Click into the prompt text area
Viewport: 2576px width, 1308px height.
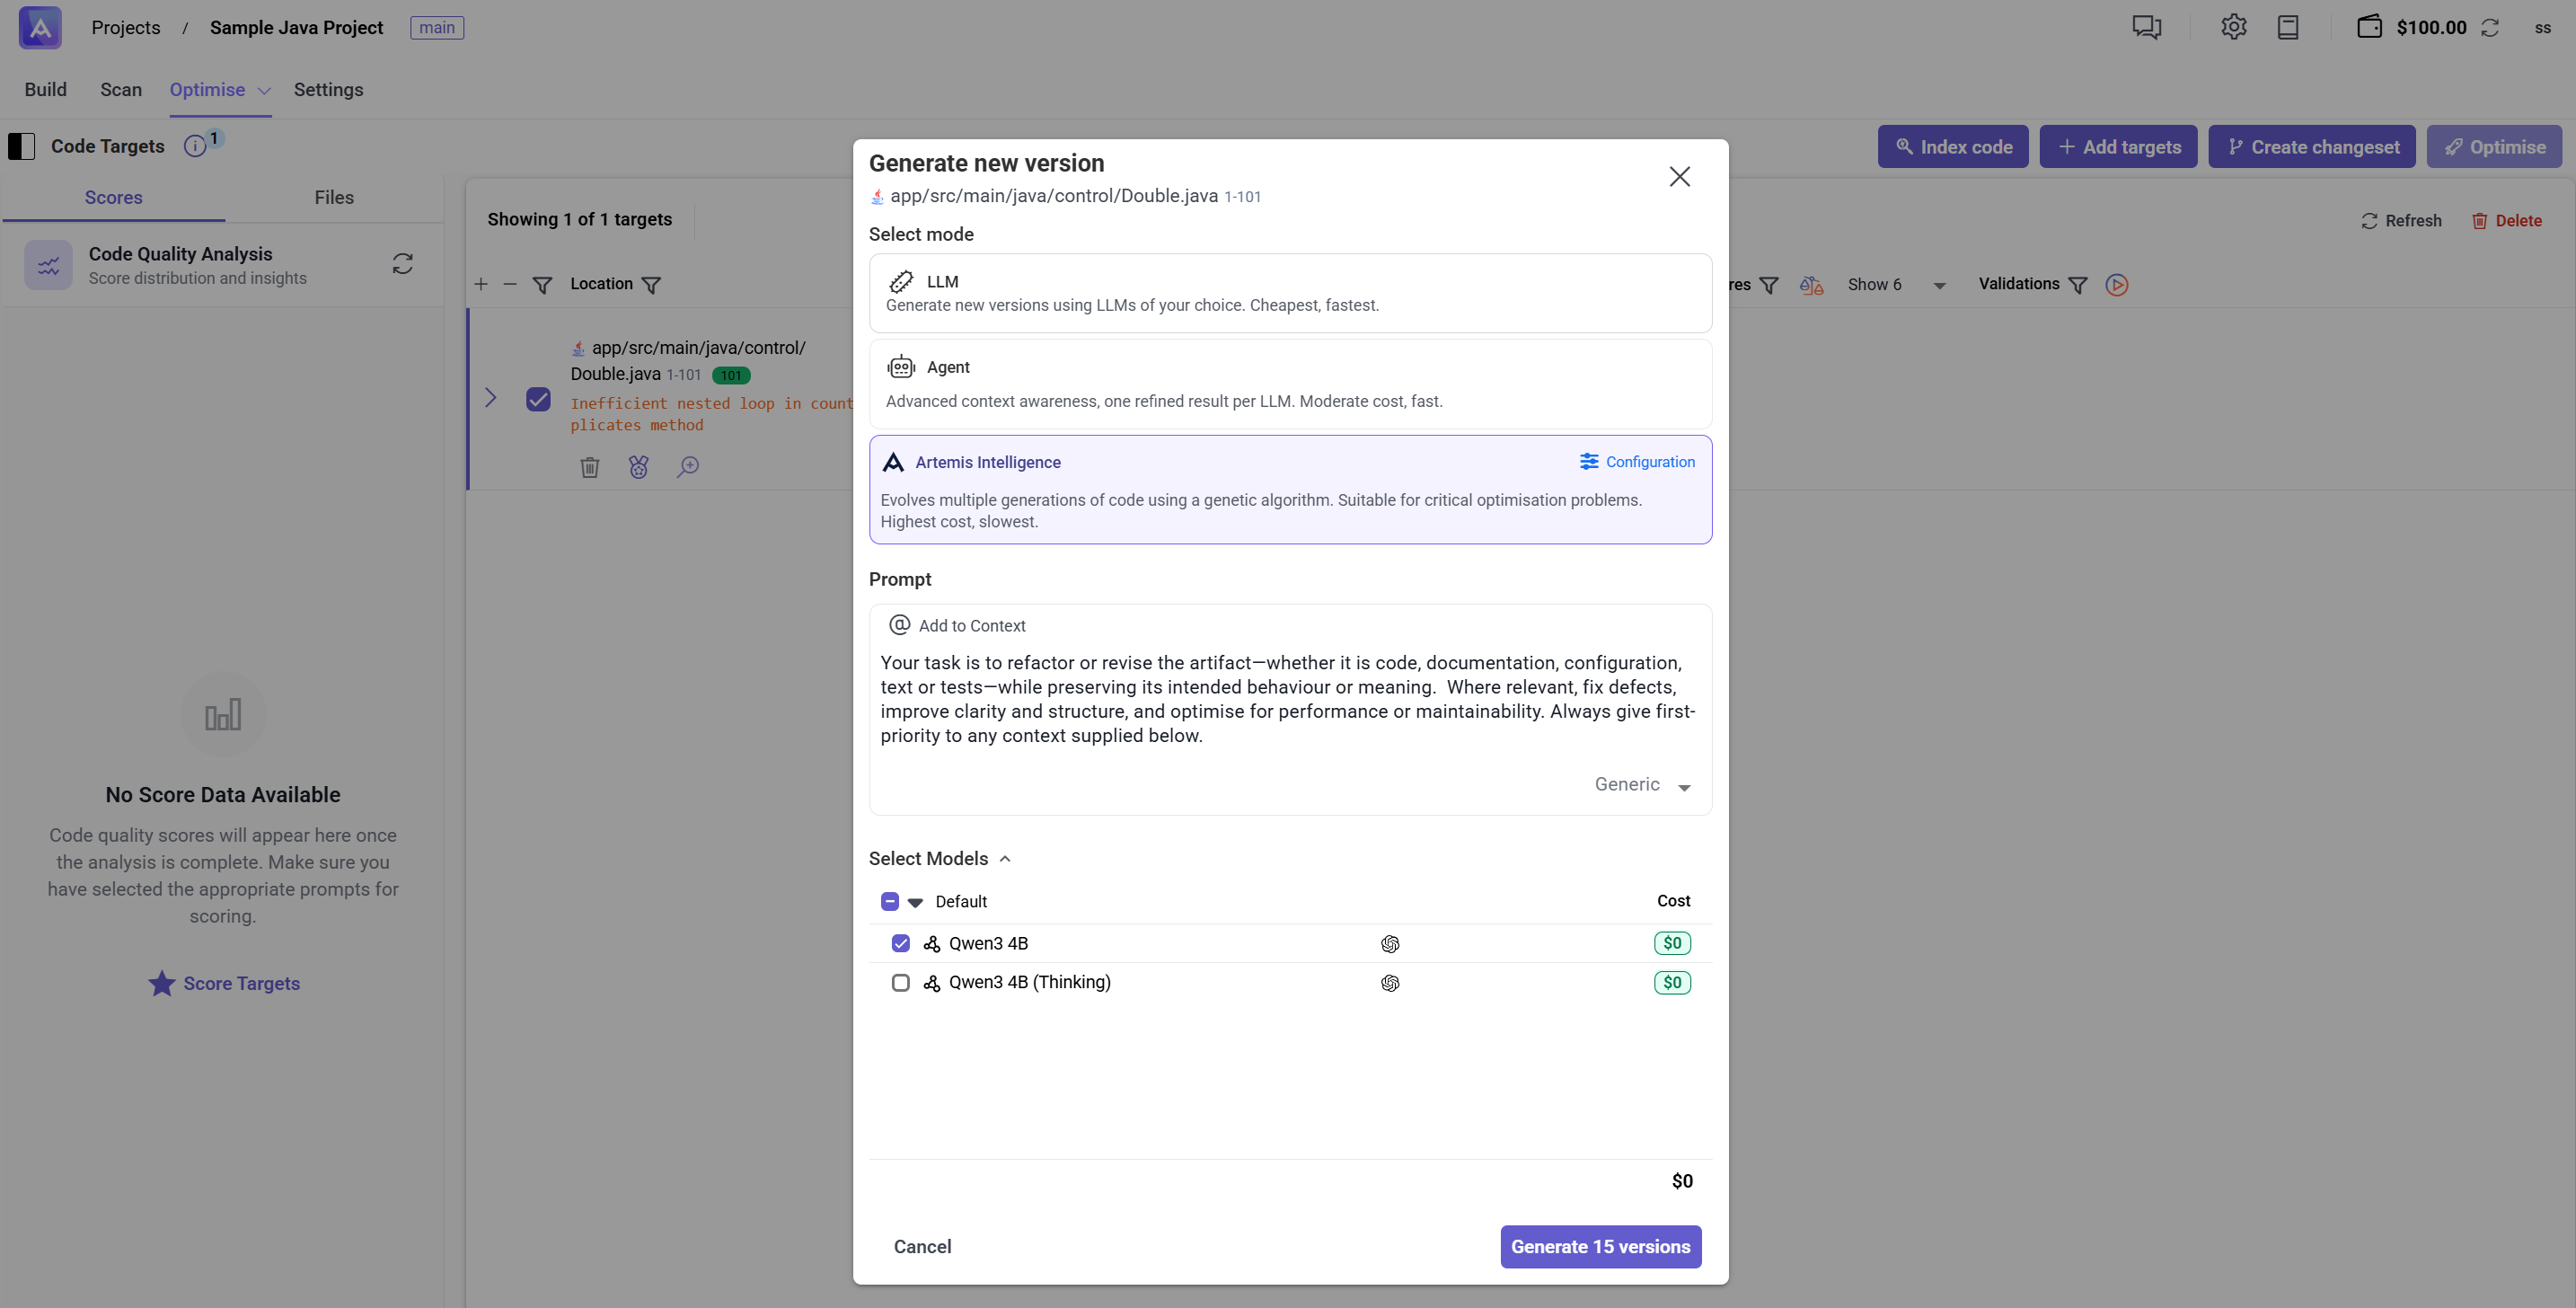pos(1287,700)
